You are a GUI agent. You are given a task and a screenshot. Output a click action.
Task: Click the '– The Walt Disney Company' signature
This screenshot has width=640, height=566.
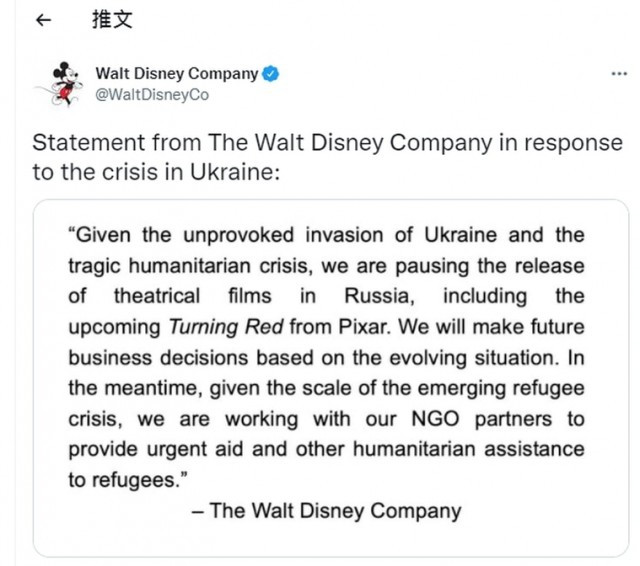(x=327, y=511)
